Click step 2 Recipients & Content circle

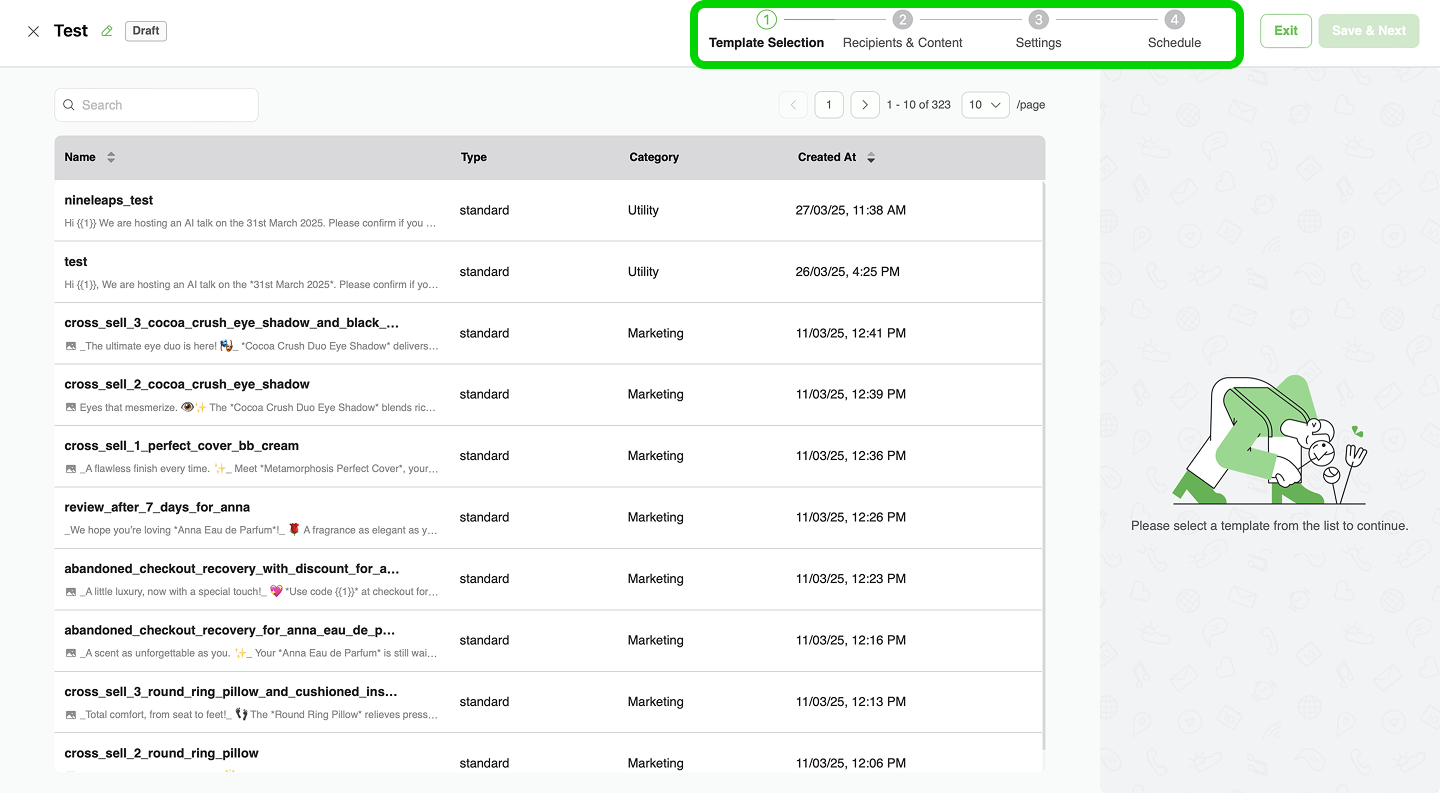[902, 20]
